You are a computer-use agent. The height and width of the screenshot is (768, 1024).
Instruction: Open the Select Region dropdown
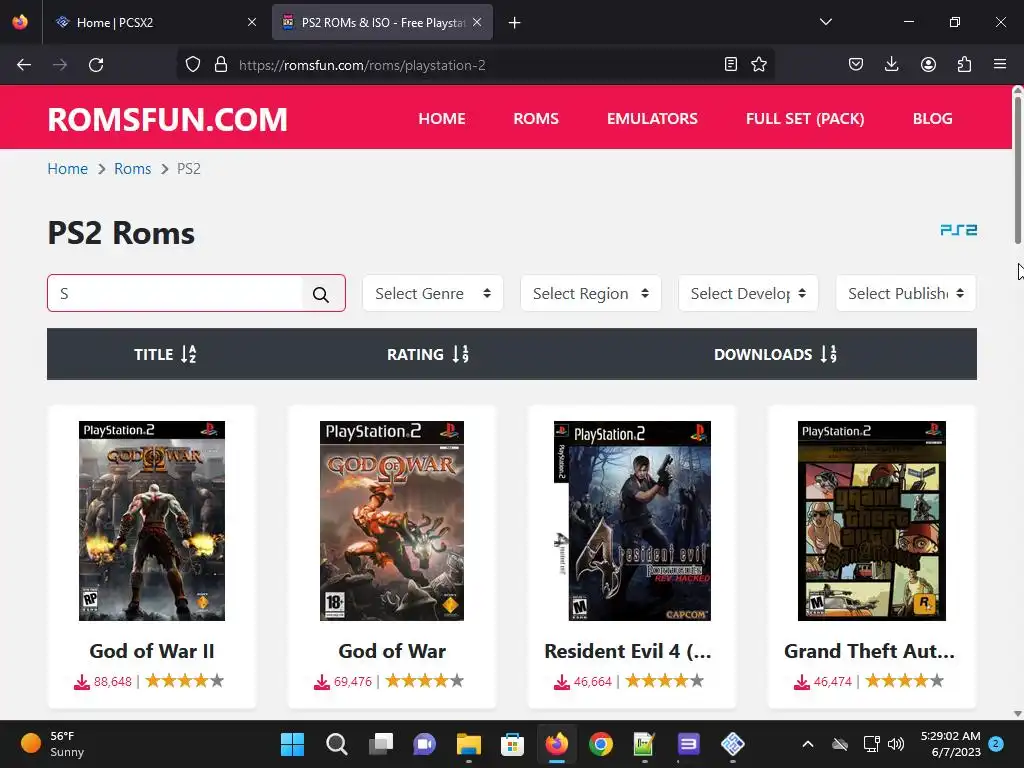(590, 293)
